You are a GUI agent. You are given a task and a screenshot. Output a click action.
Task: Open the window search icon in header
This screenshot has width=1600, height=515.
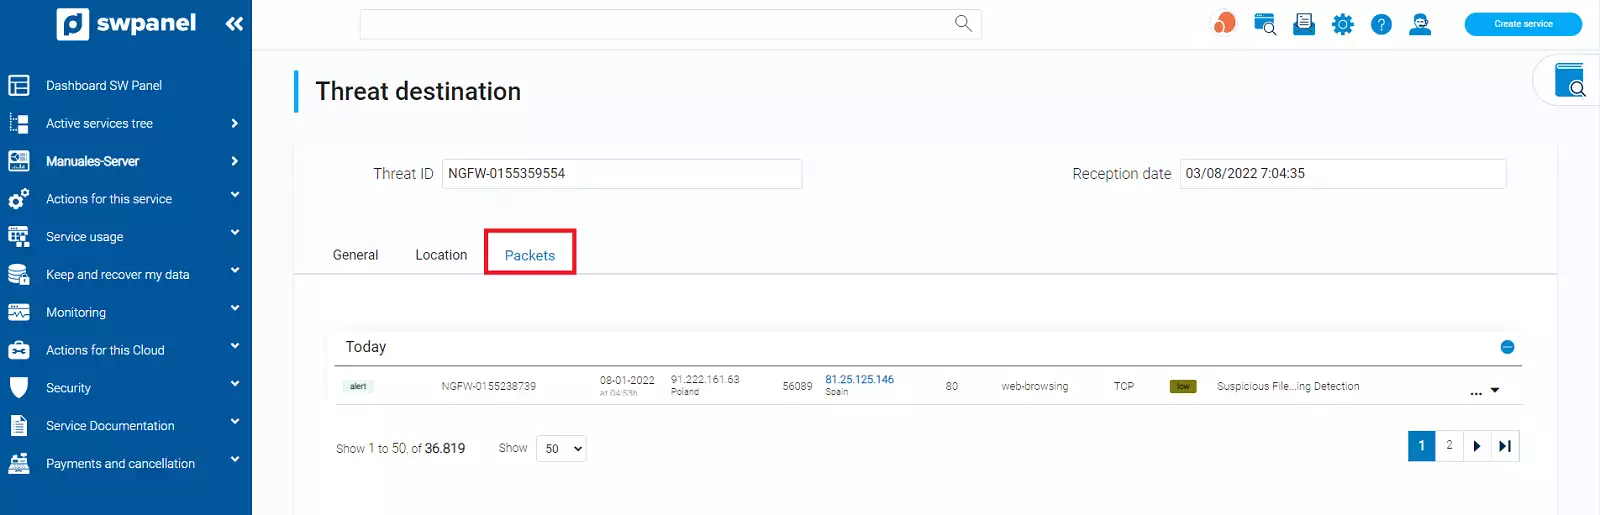(x=1265, y=24)
